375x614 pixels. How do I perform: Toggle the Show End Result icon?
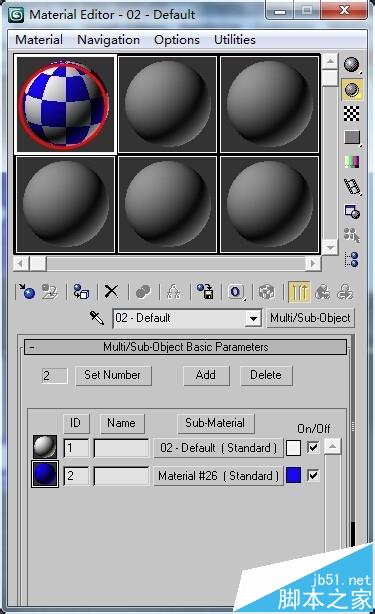pos(299,292)
